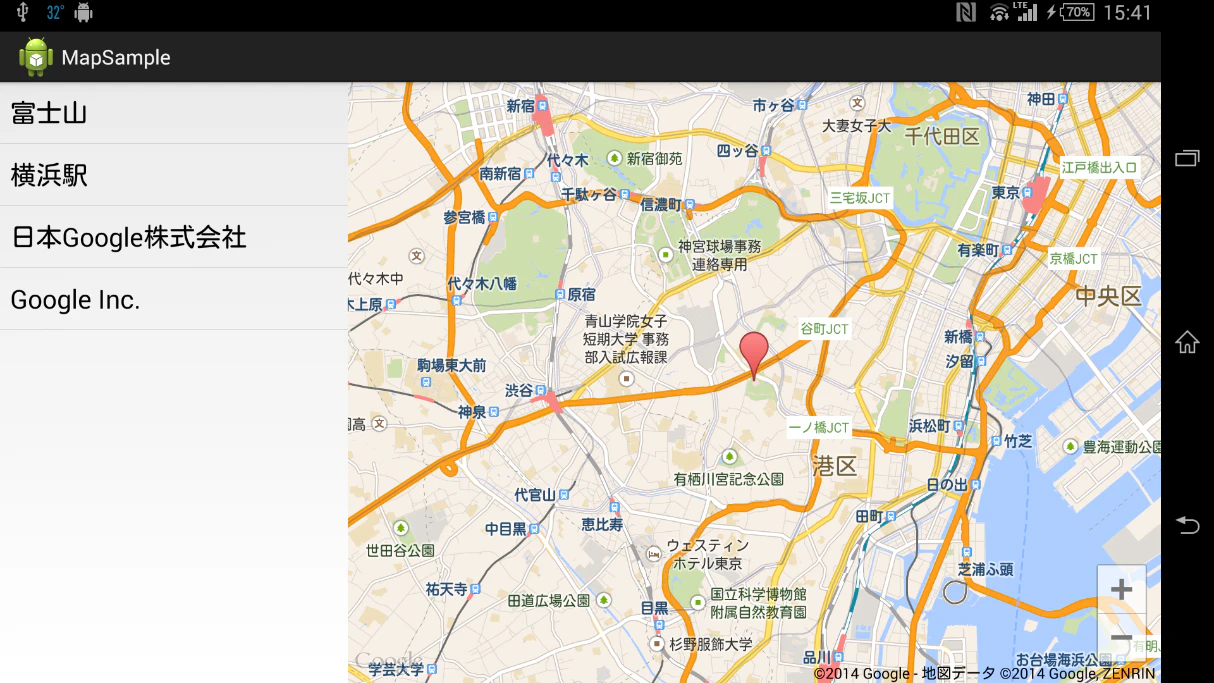The image size is (1214, 683).
Task: Tap the map copyright attribution text
Action: [x=984, y=674]
